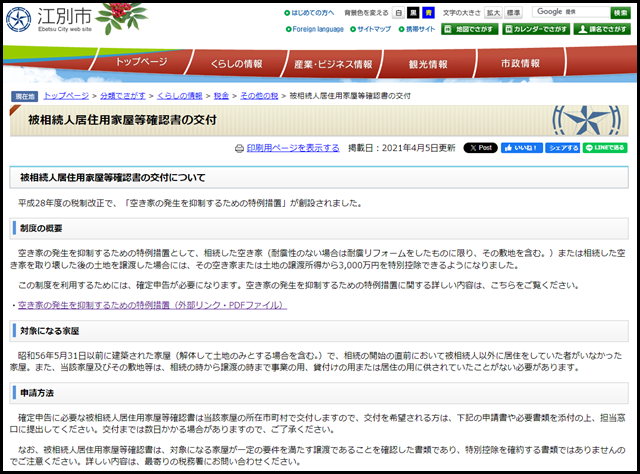
Task: Open 空き家の発生を抑制するための特例措置 PDF link
Action: coord(152,305)
